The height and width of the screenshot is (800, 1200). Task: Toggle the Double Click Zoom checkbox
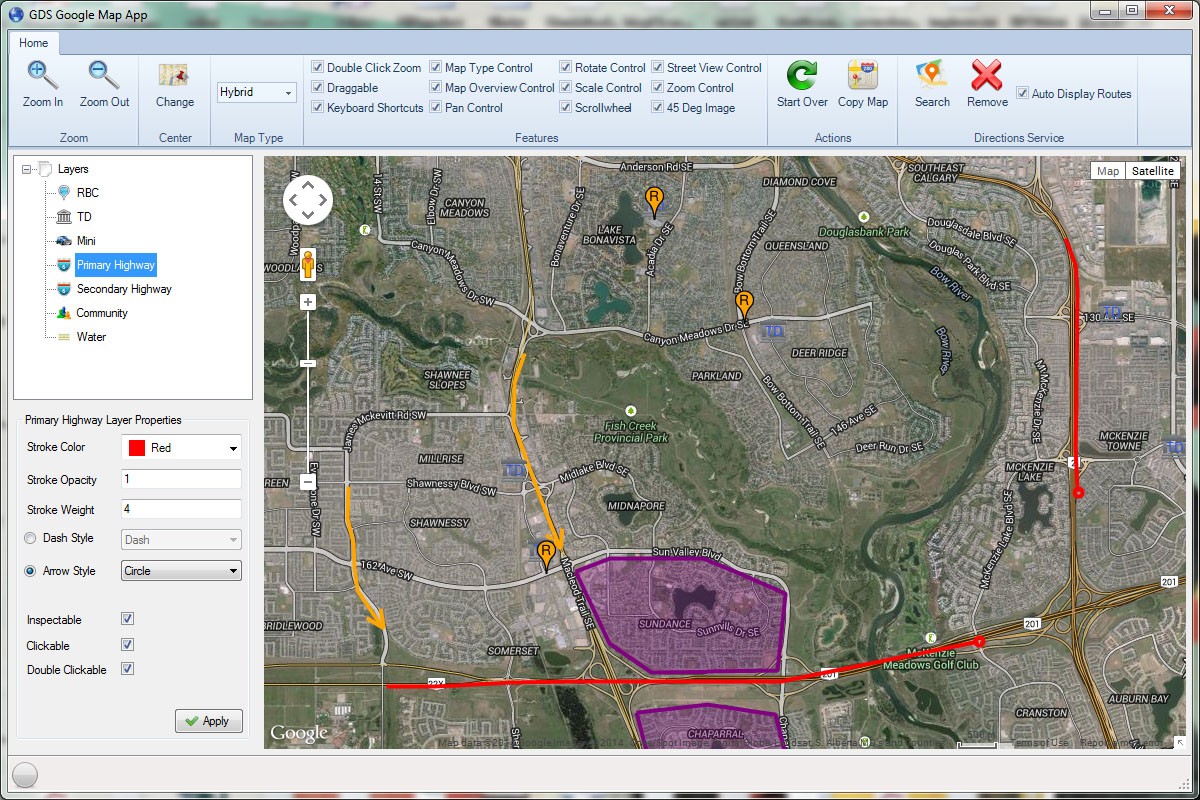[317, 68]
